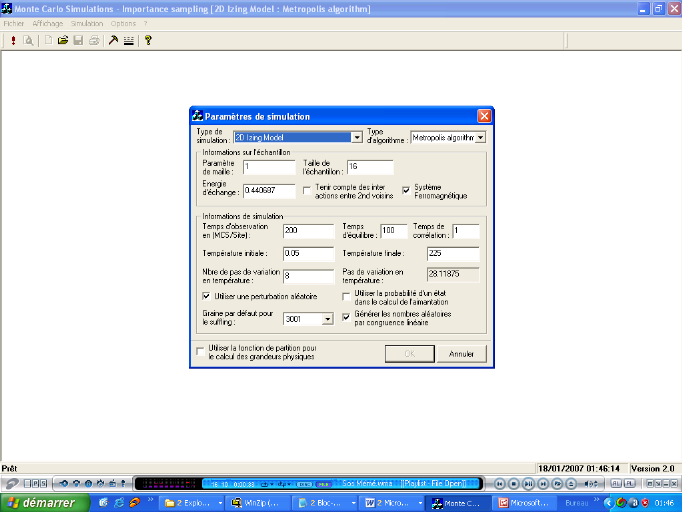682x512 pixels.
Task: Click the Température finale input field
Action: tap(452, 254)
